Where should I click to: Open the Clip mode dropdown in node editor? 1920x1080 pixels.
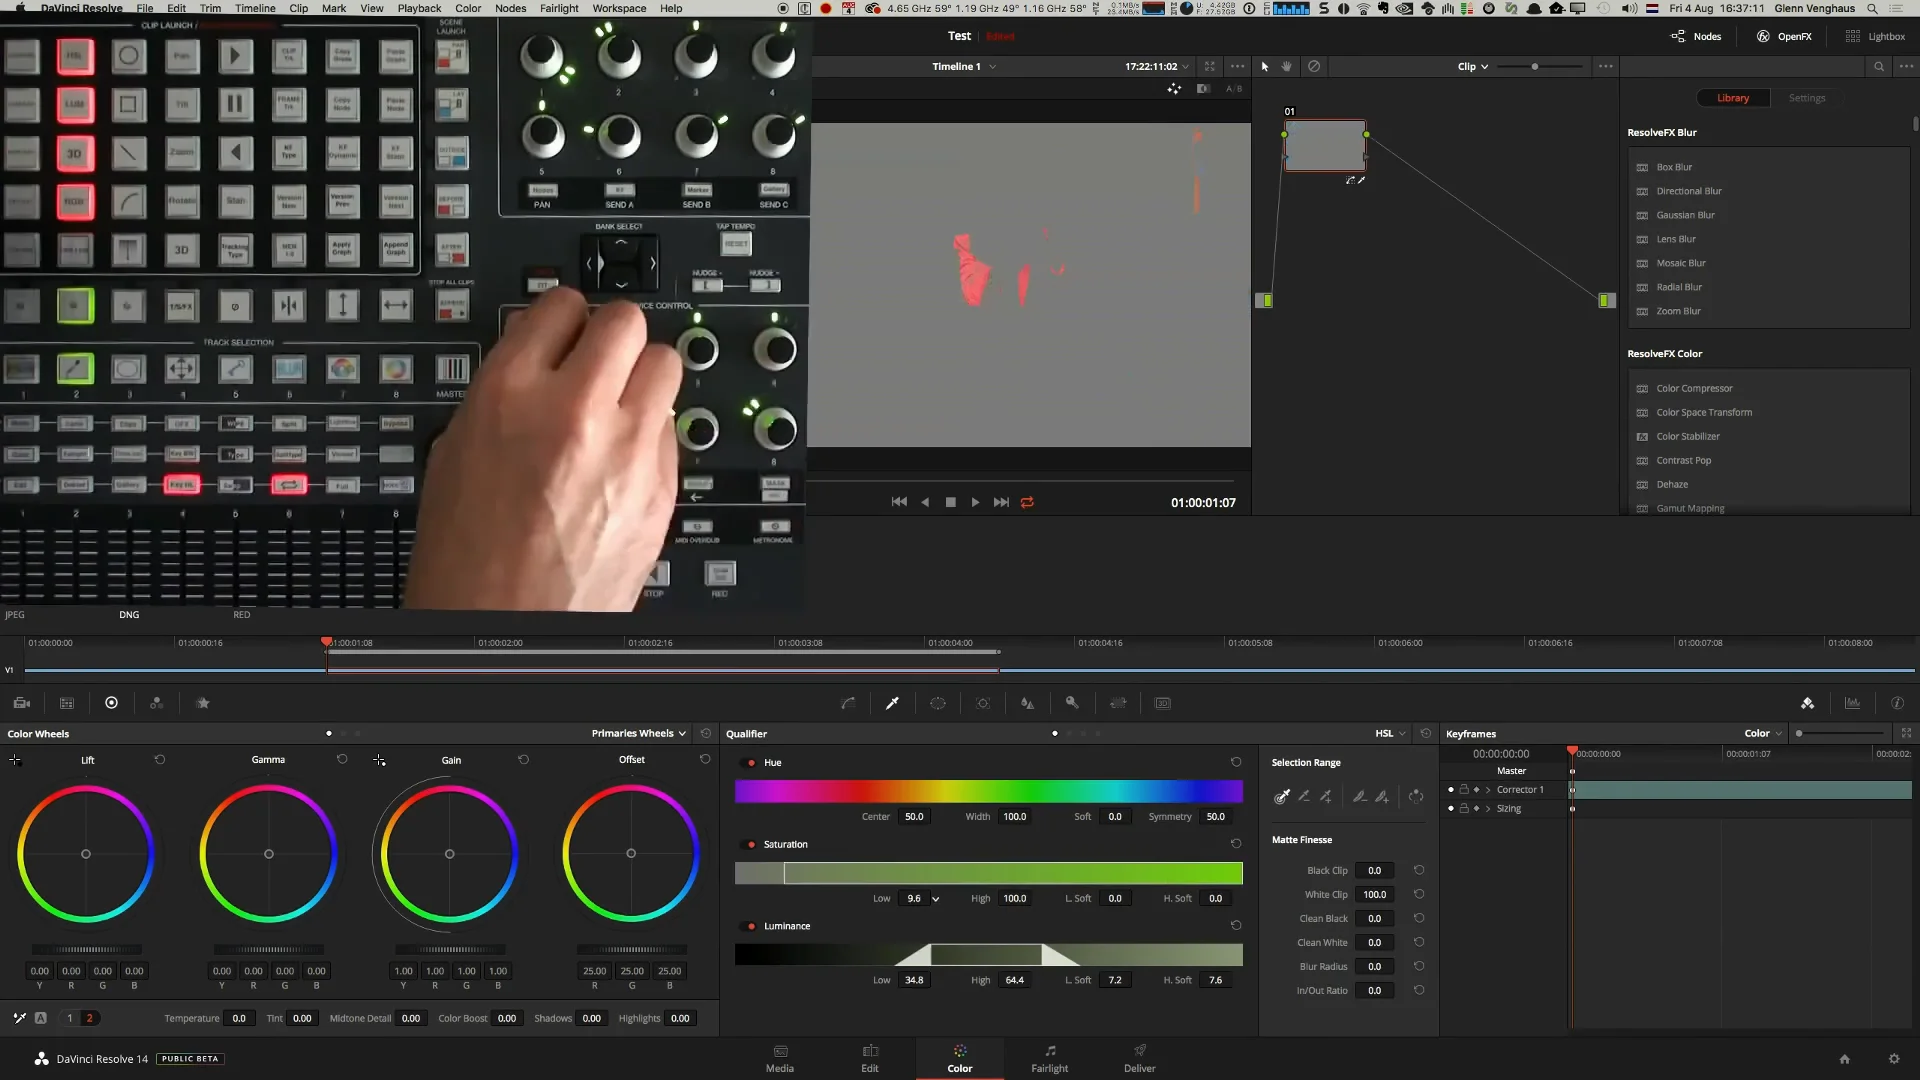click(1473, 66)
